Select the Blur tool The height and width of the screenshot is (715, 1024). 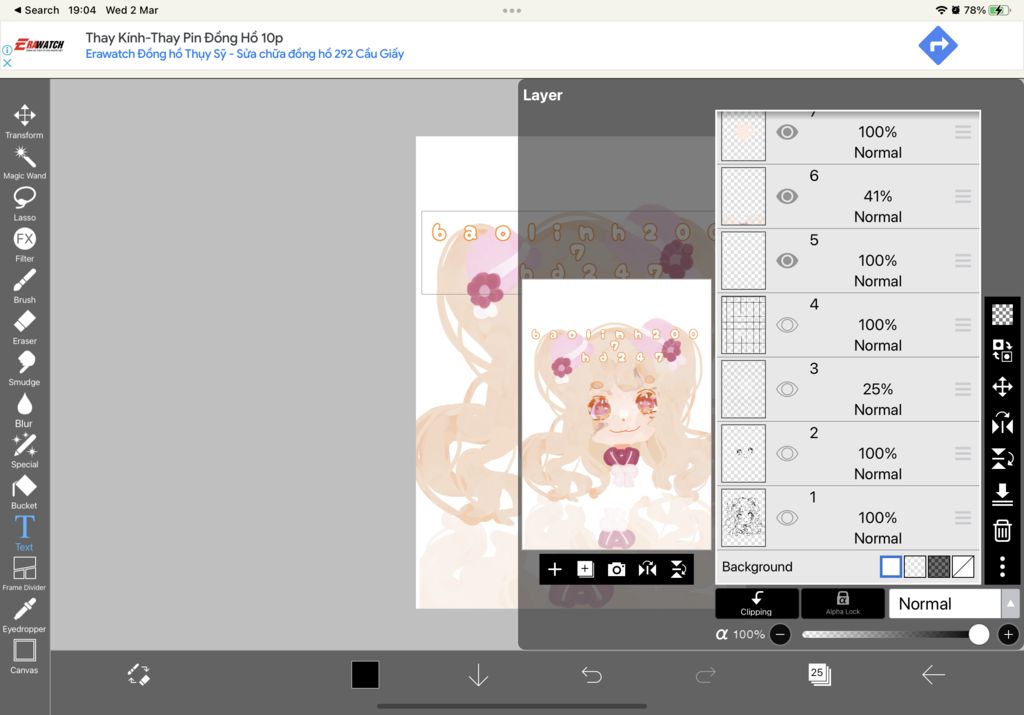[24, 409]
